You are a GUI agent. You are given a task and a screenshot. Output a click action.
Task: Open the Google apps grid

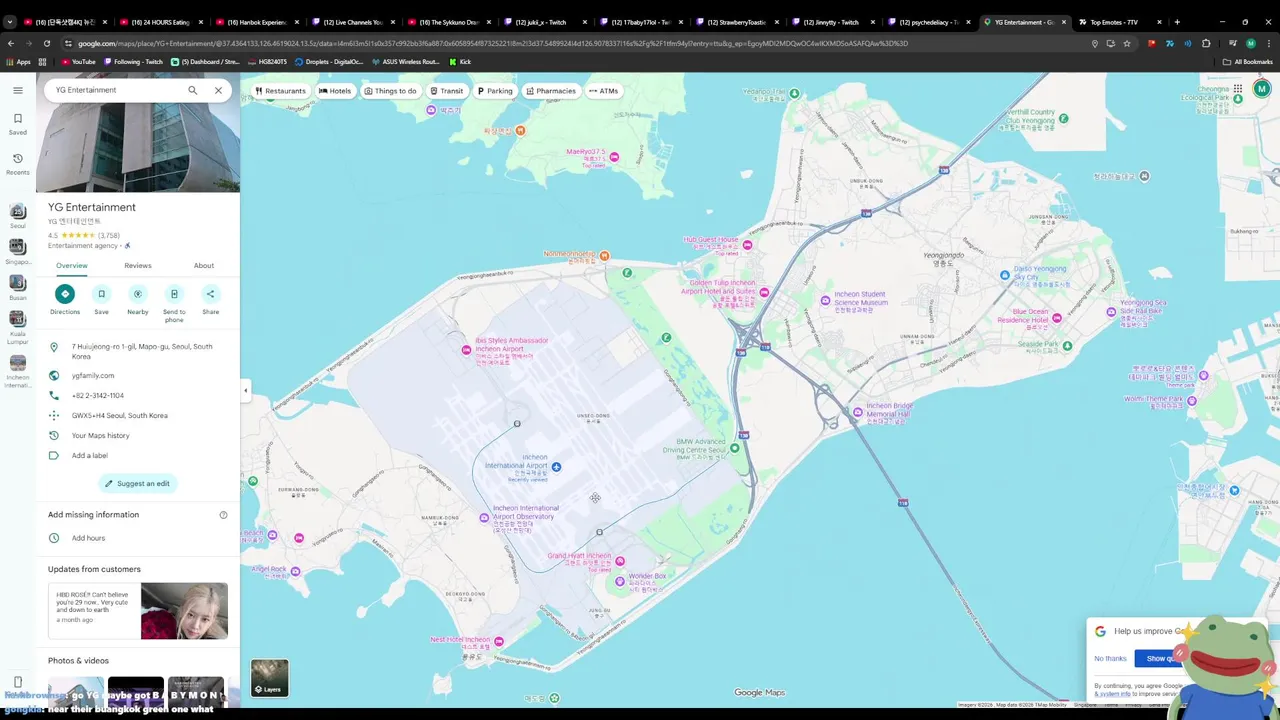pyautogui.click(x=1238, y=89)
